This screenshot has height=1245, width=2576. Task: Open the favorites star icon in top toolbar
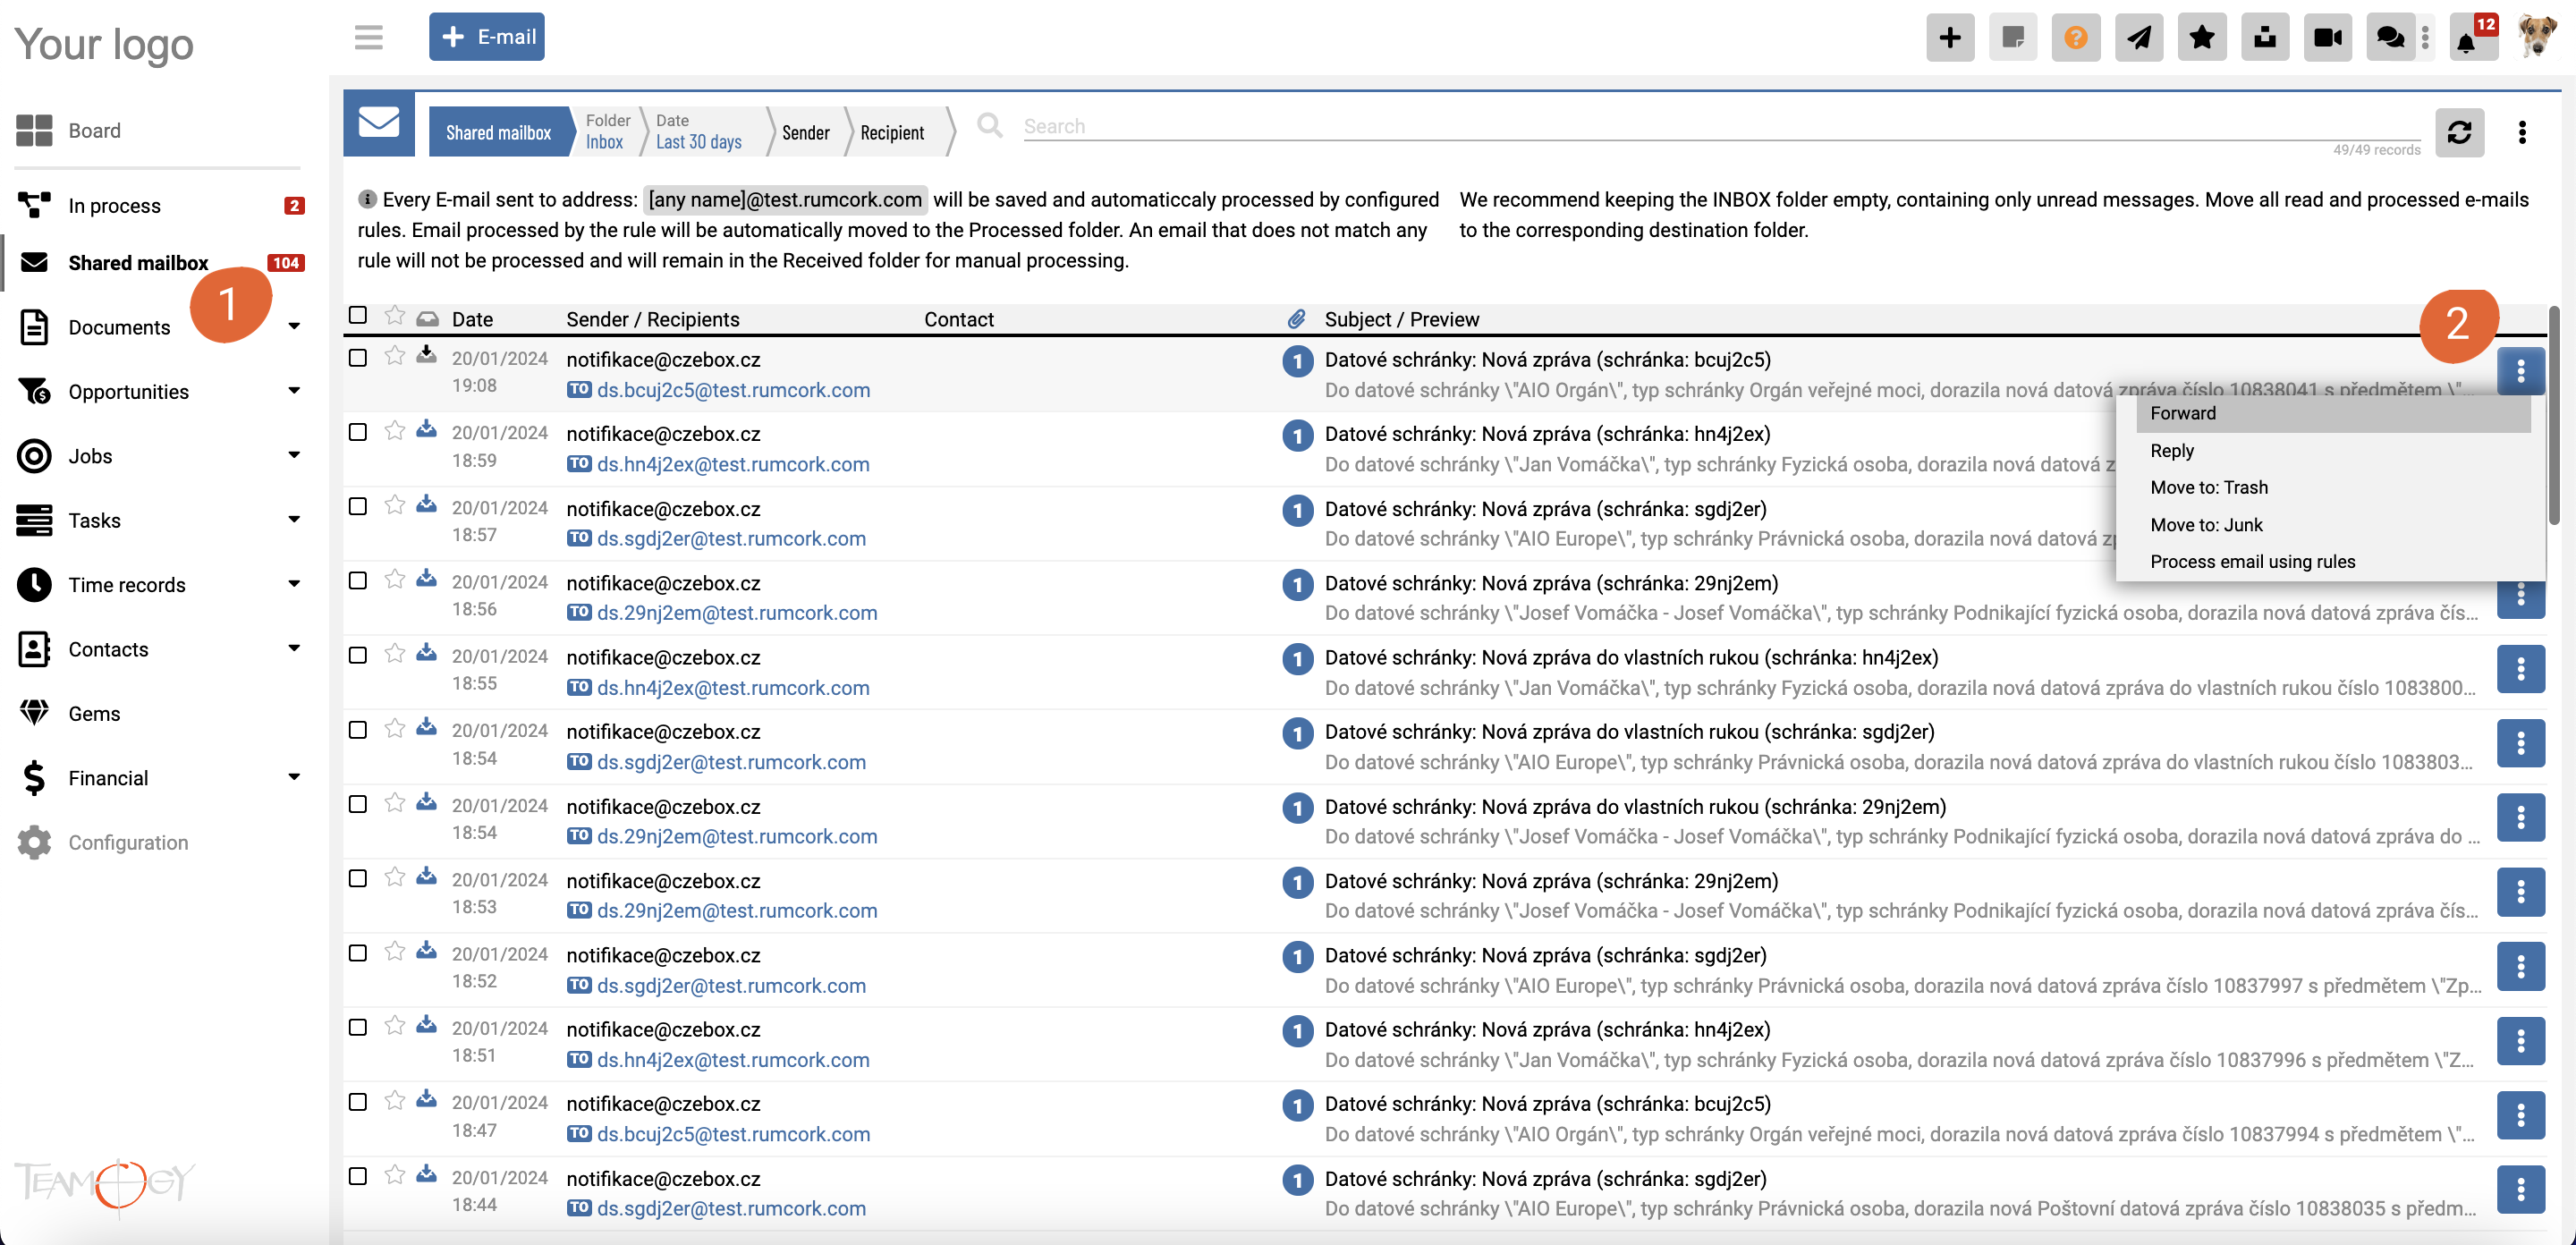point(2201,38)
